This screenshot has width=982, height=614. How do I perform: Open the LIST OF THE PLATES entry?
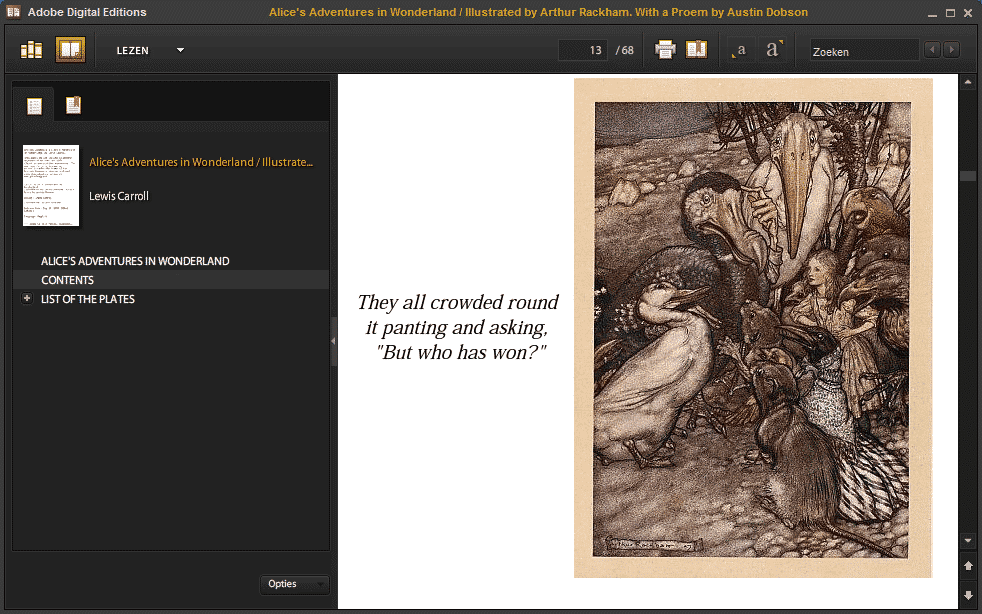point(88,299)
